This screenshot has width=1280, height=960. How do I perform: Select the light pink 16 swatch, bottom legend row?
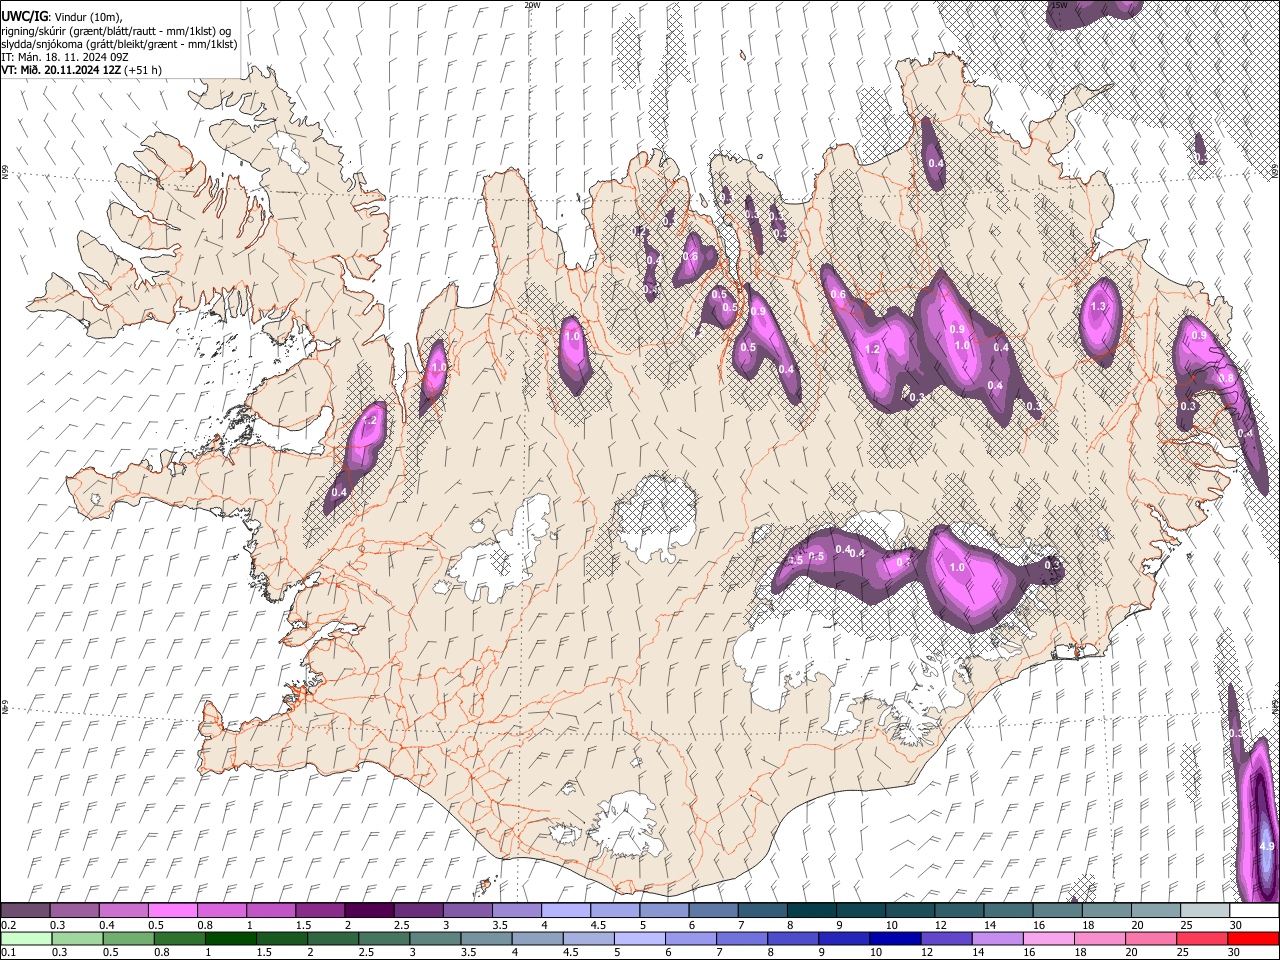(x=1050, y=938)
